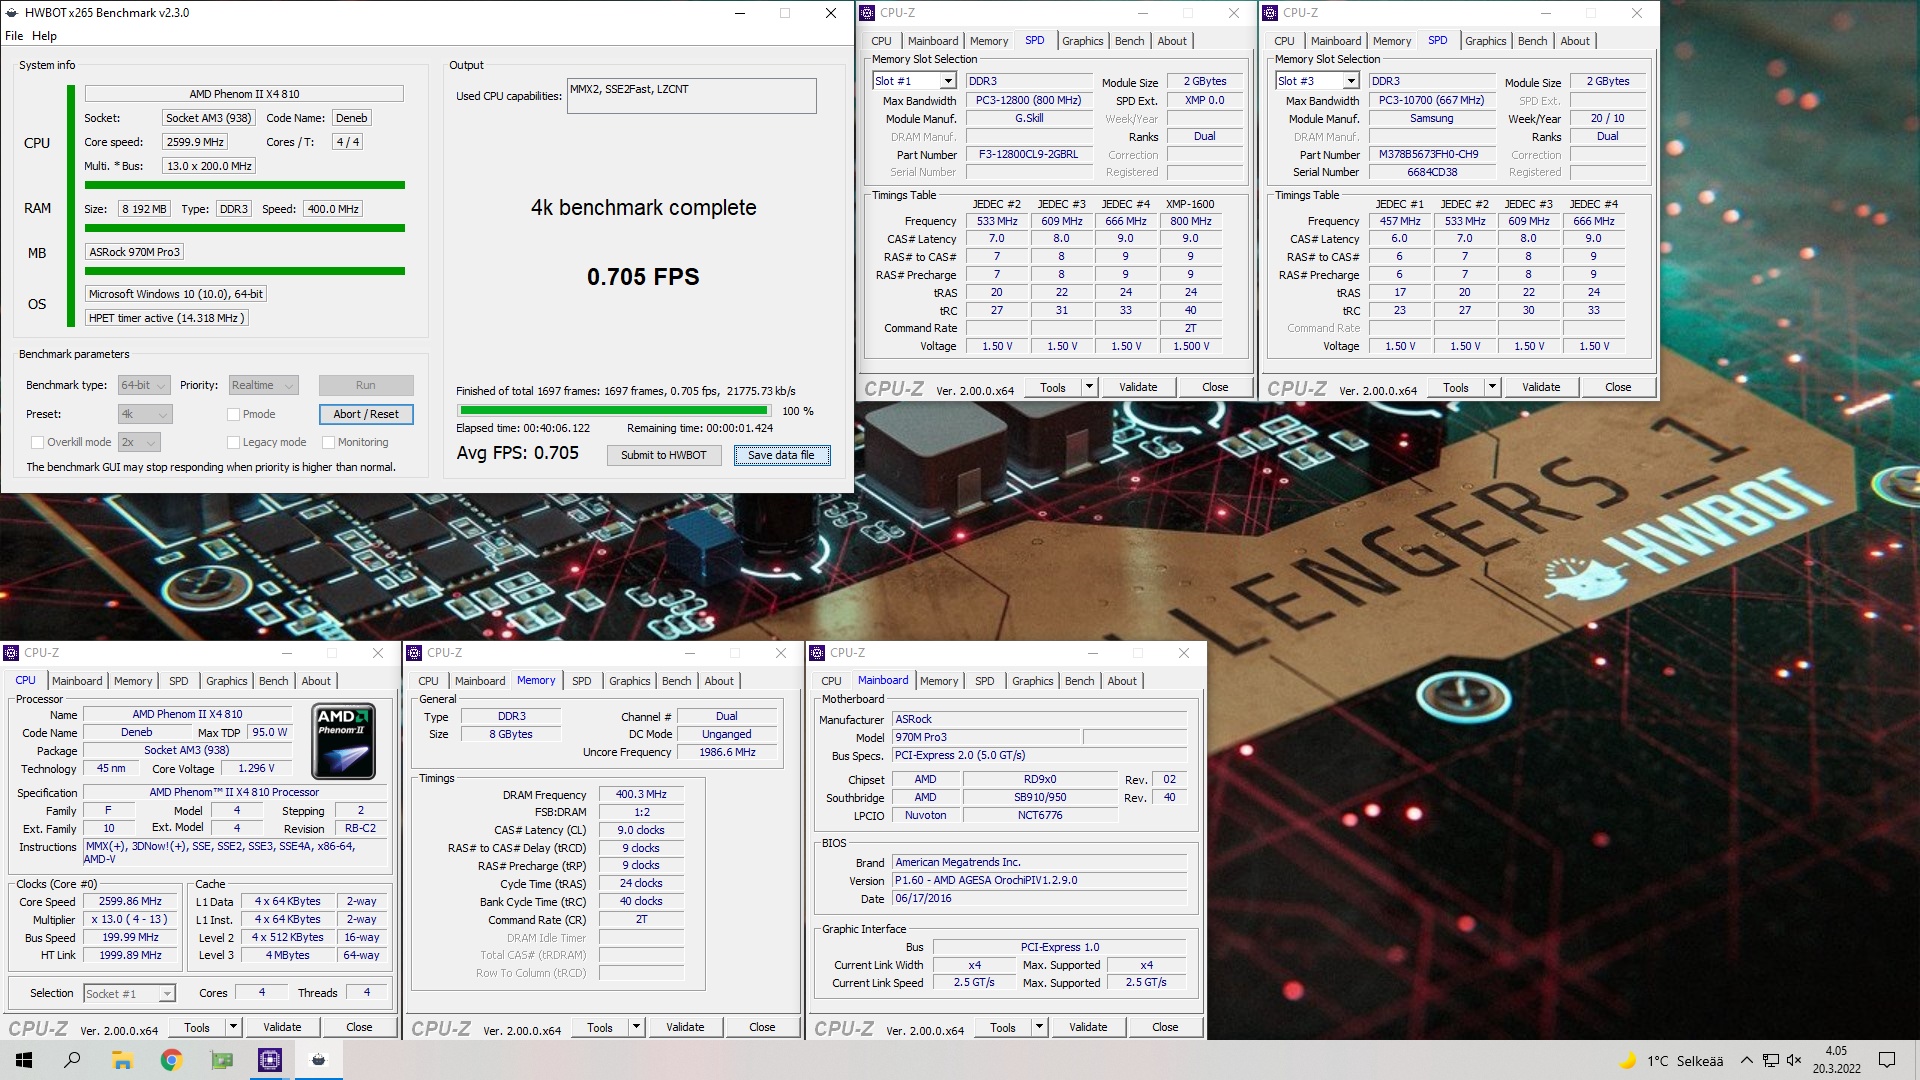
Task: Click Close in Memory CPU-Z window
Action: (x=762, y=1027)
